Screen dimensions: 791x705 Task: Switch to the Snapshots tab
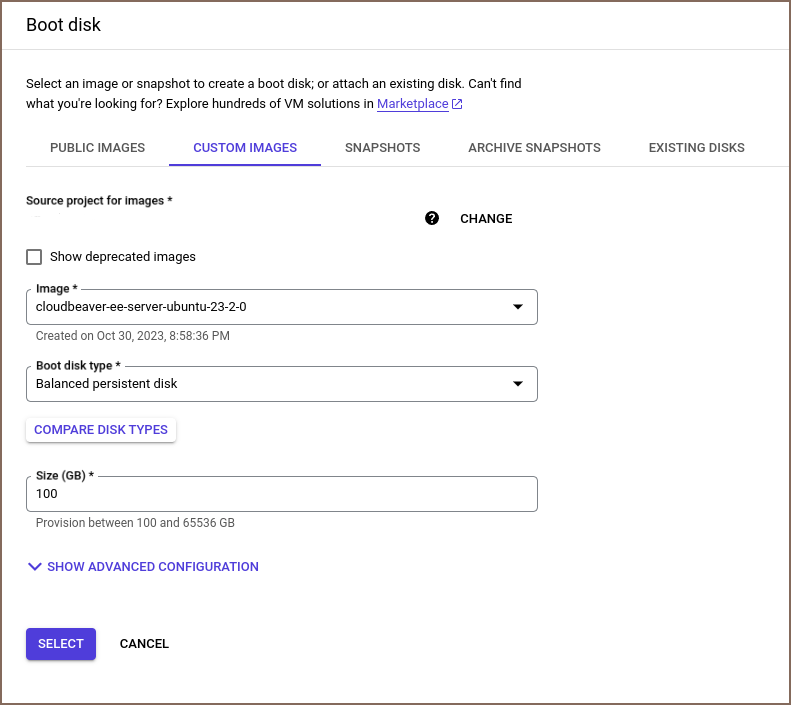click(382, 148)
